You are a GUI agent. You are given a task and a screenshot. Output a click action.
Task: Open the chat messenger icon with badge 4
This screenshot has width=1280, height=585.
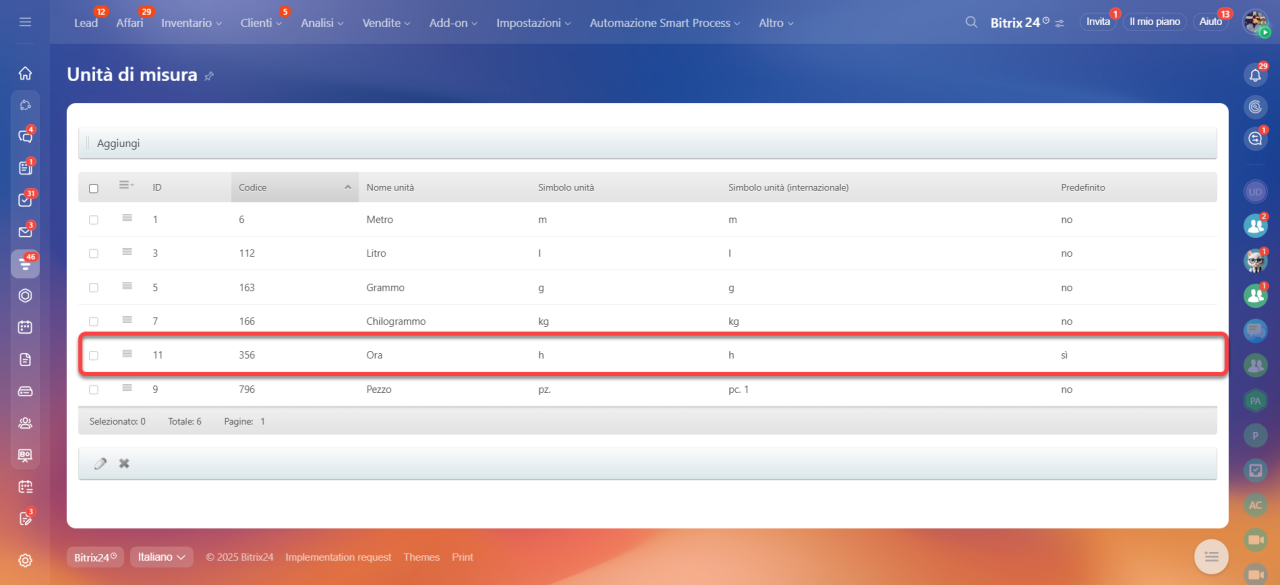tap(25, 136)
